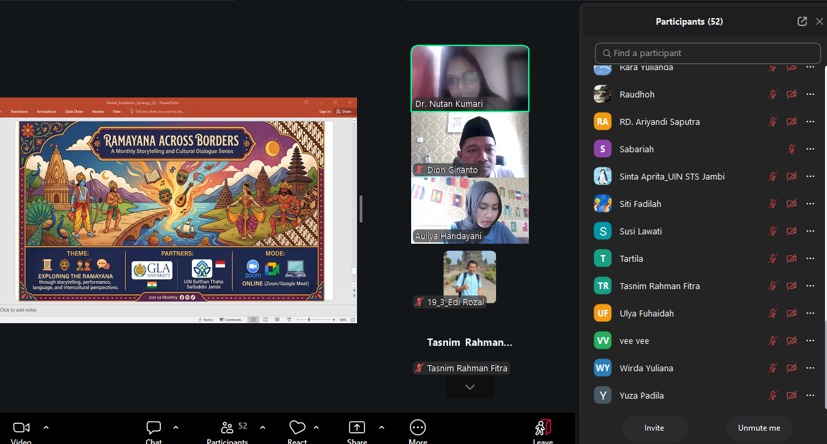Click the Invite button
This screenshot has height=444, width=827.
[x=654, y=428]
